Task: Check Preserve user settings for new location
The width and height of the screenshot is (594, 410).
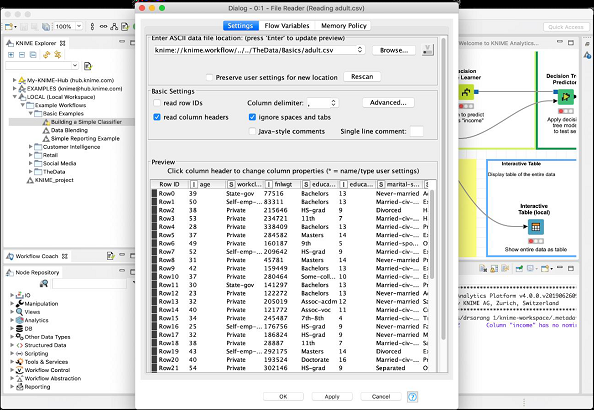Action: (209, 77)
